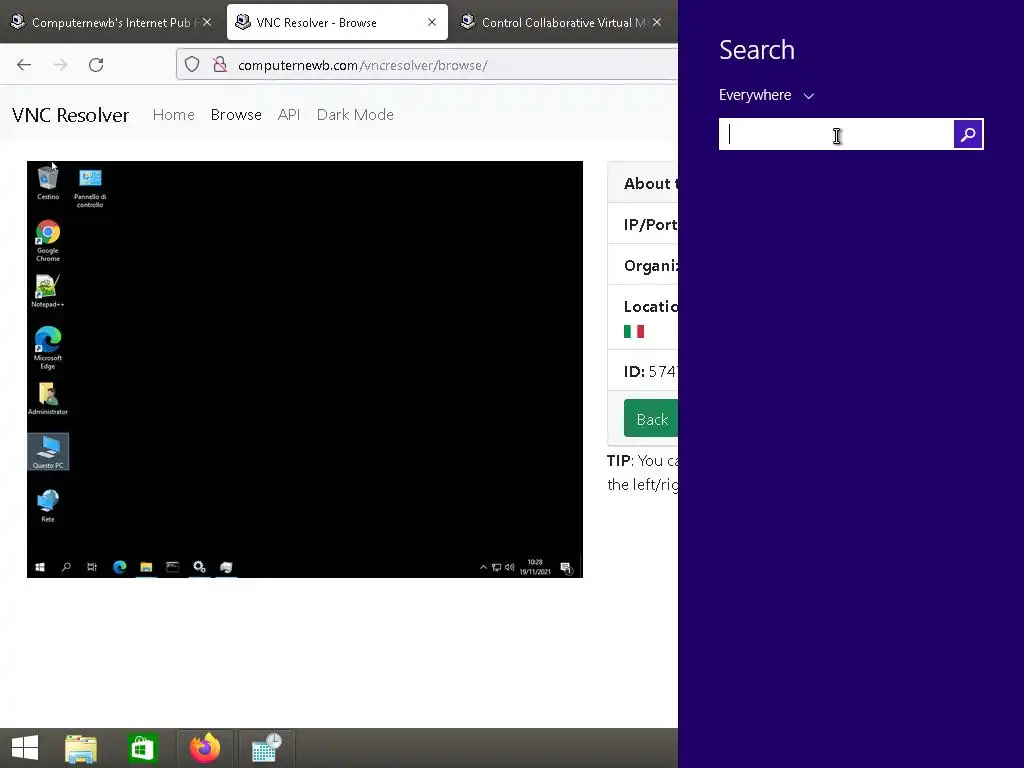Open Microsoft Edge desktop shortcut
The height and width of the screenshot is (768, 1024).
48,348
